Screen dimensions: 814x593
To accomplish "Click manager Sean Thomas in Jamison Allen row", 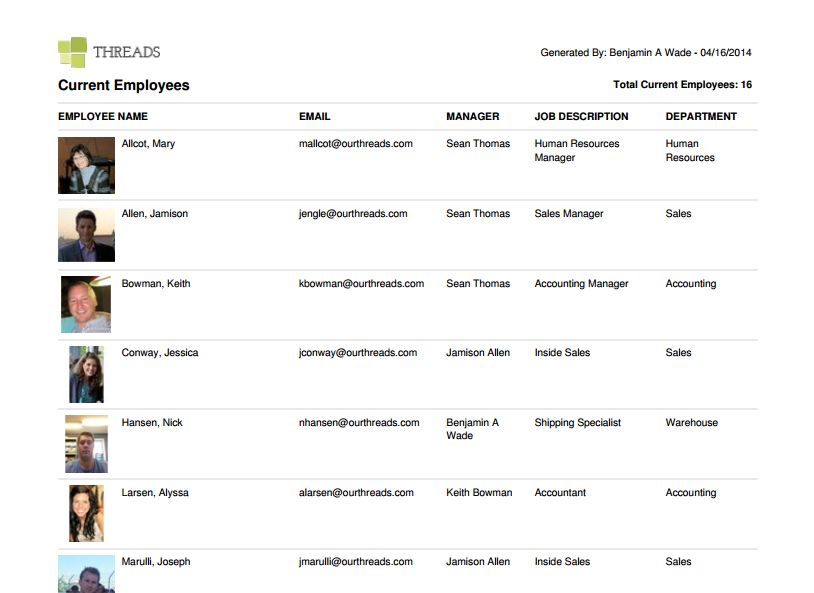I will [478, 213].
